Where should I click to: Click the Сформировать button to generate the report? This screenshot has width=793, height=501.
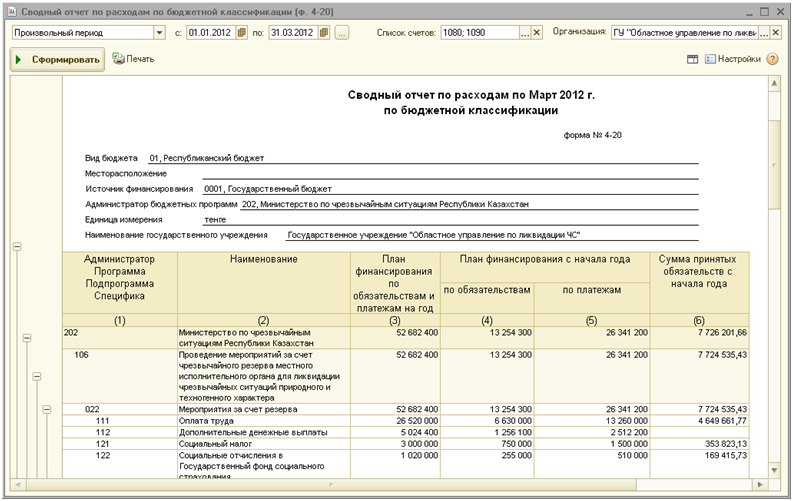point(57,60)
